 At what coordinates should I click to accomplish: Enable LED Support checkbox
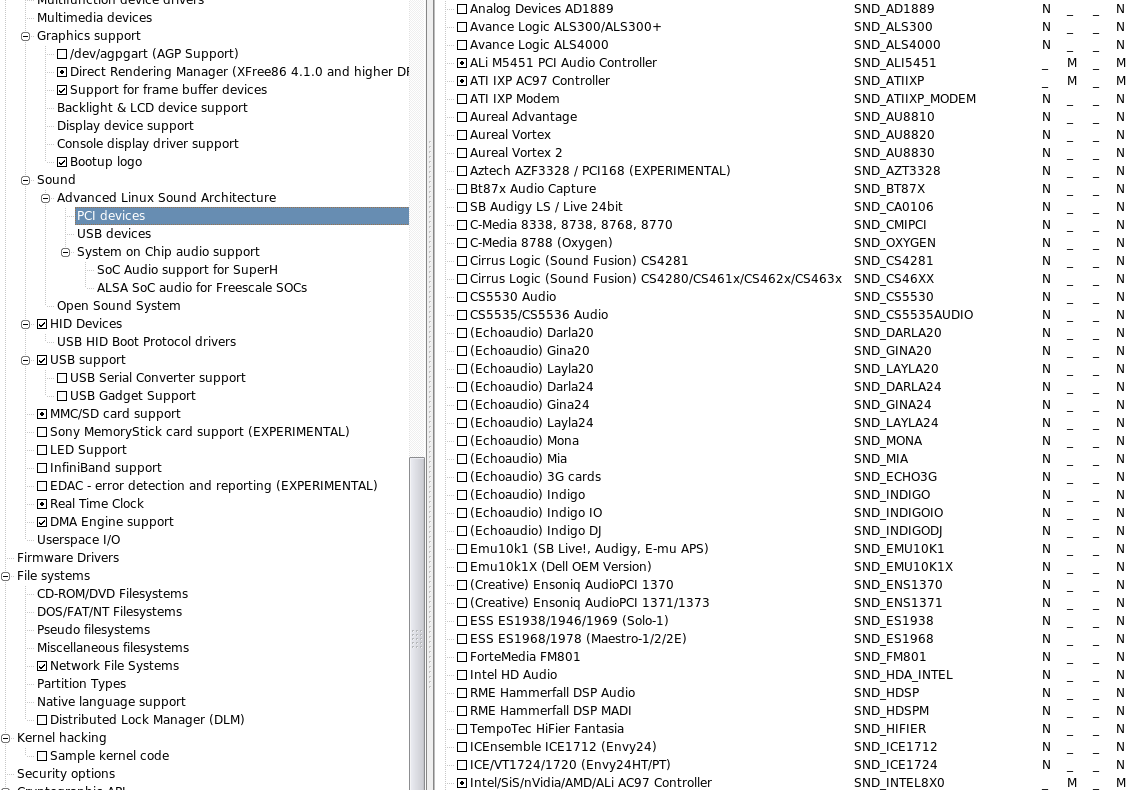(x=42, y=450)
